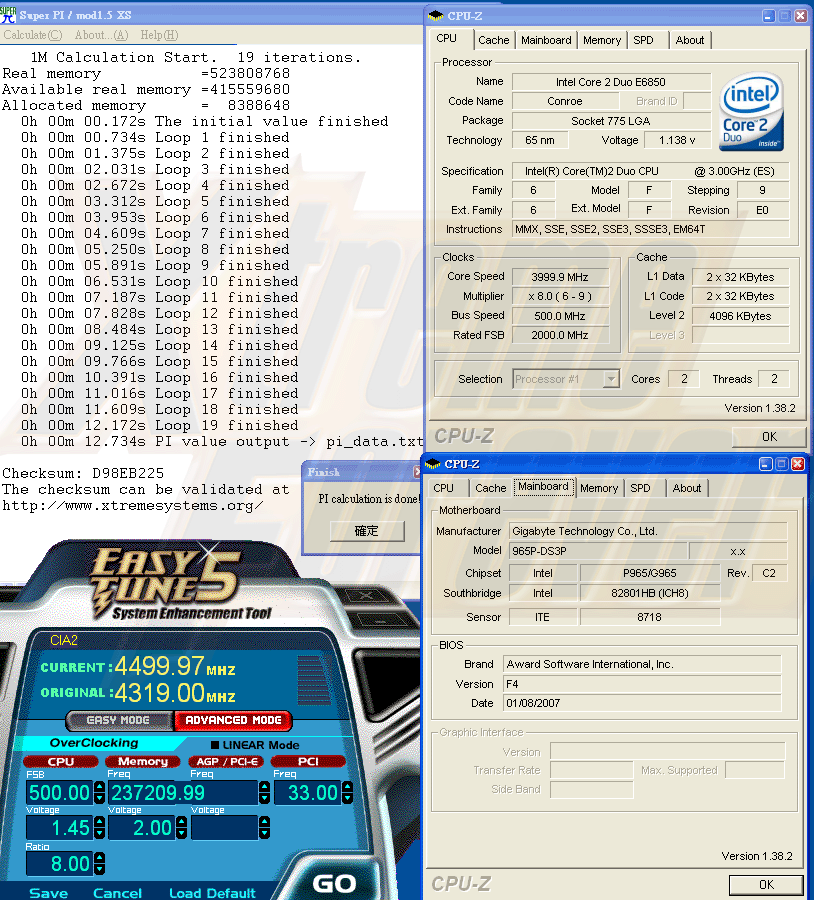Click the Intel Core 2 Duo logo

[751, 111]
